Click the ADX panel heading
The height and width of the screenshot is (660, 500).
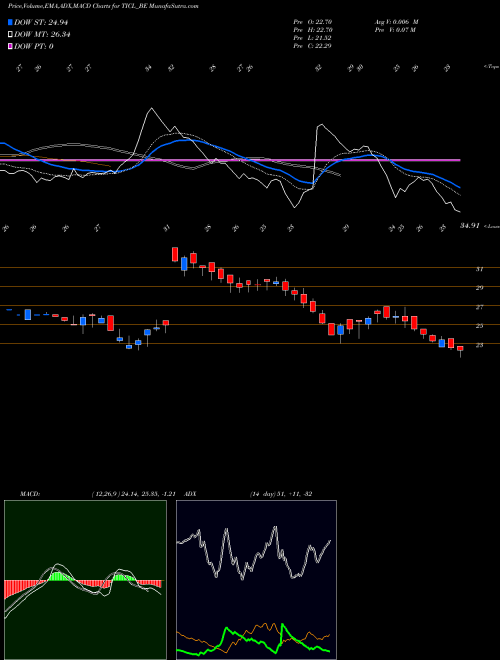(190, 494)
